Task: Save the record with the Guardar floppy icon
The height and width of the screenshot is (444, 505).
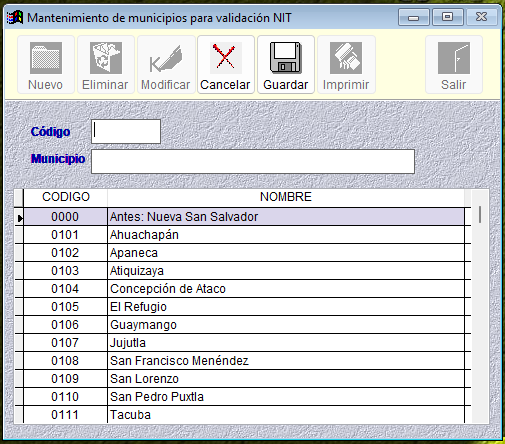Action: (x=286, y=58)
